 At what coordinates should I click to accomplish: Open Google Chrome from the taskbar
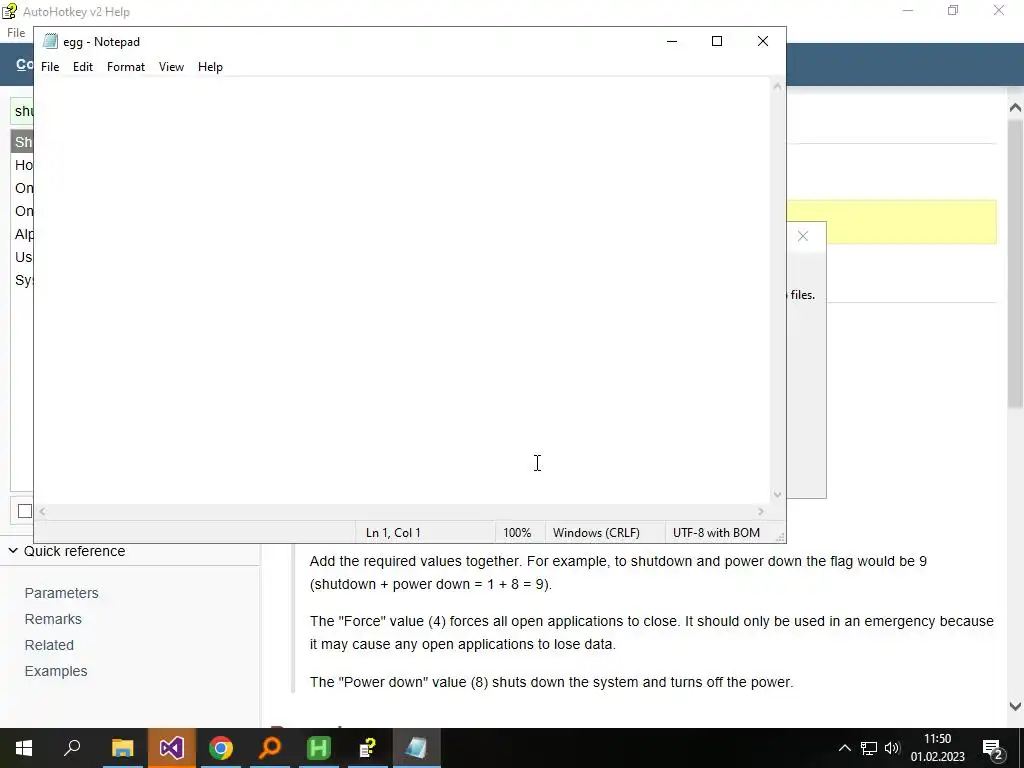click(x=221, y=748)
